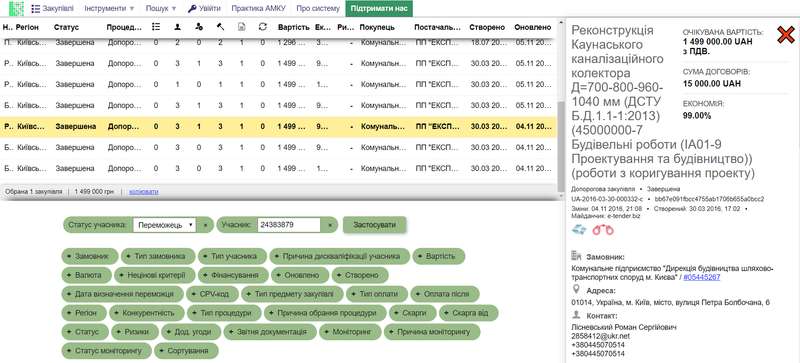The image size is (800, 363).
Task: Add the Причина обрання процедури filter
Action: click(325, 312)
